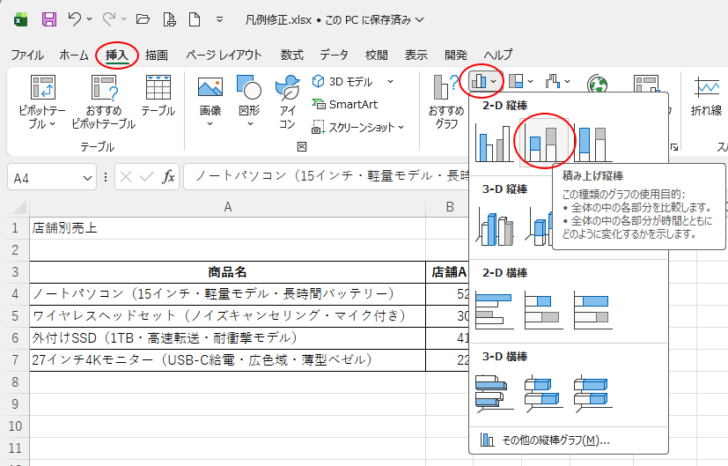Pick the 3-D 100% stacked bar chart

[x=592, y=391]
